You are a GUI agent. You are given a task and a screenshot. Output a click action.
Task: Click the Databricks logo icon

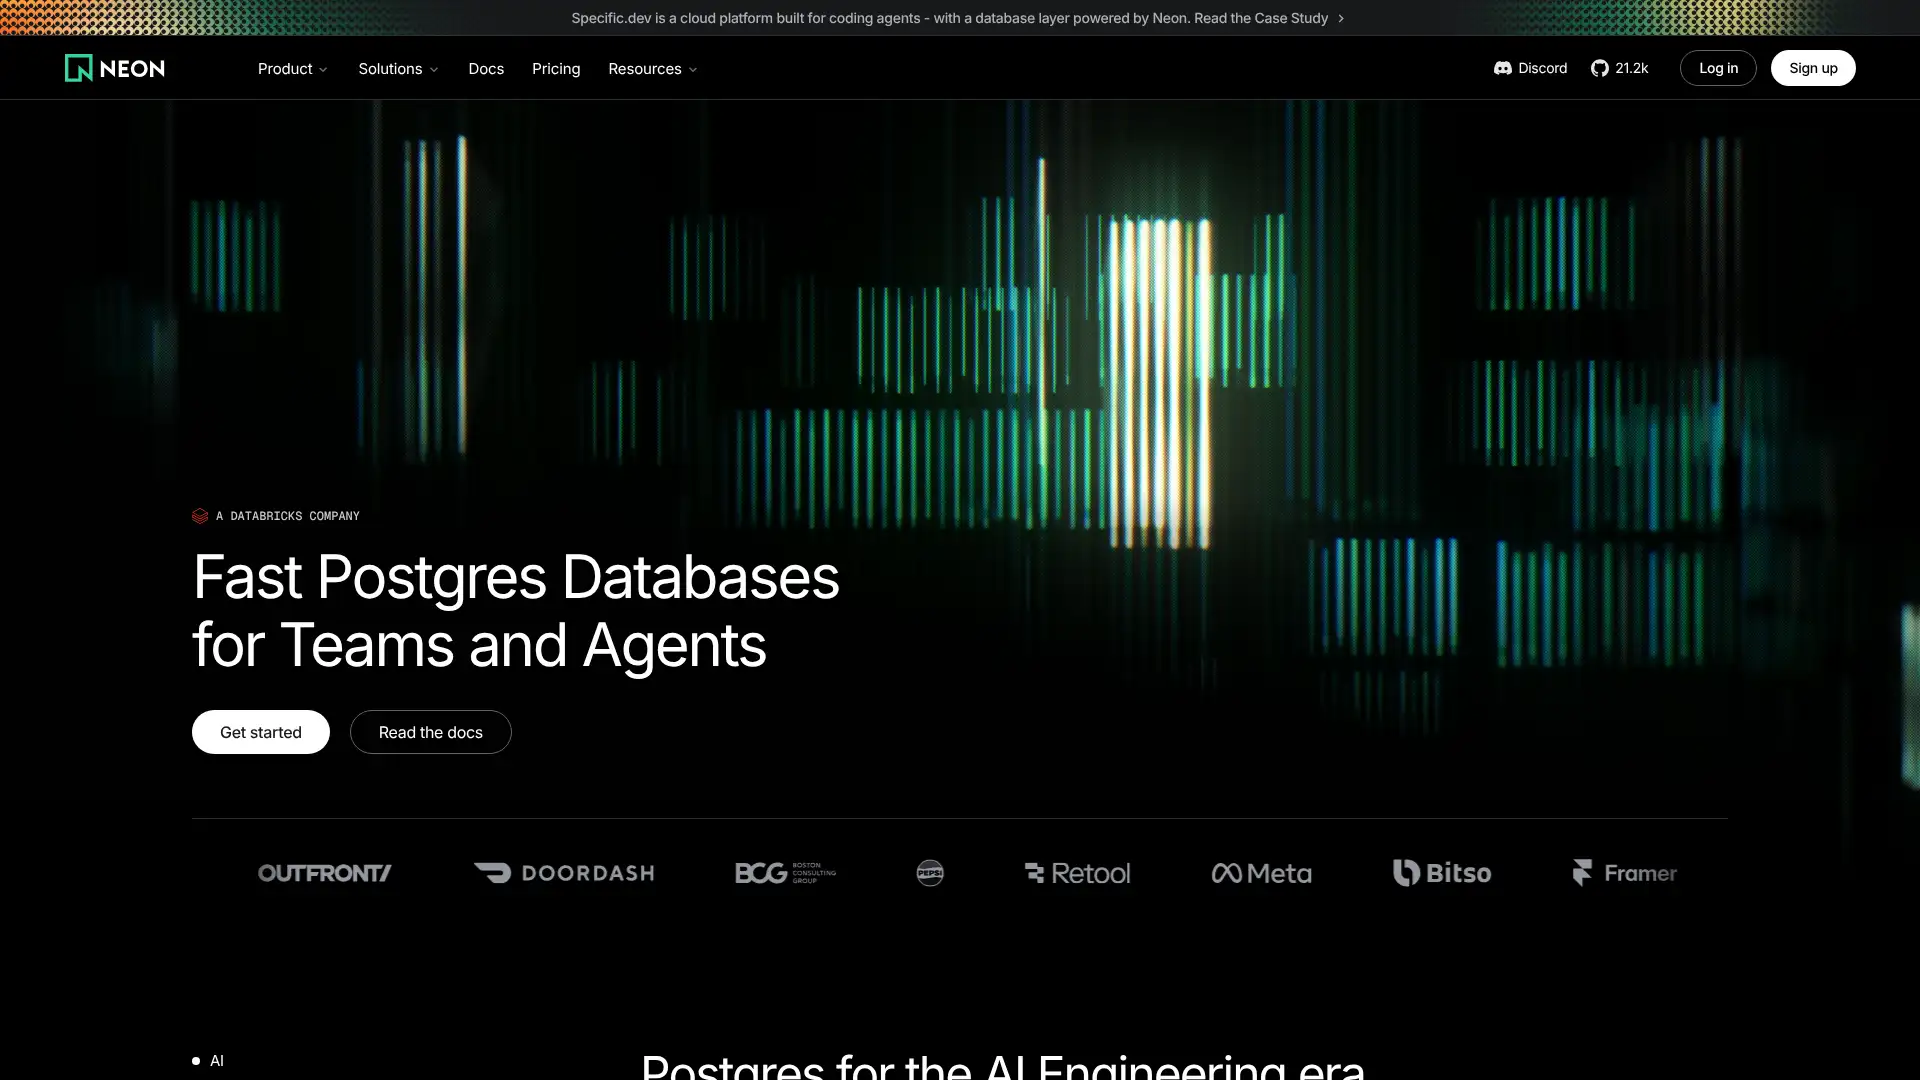[200, 516]
